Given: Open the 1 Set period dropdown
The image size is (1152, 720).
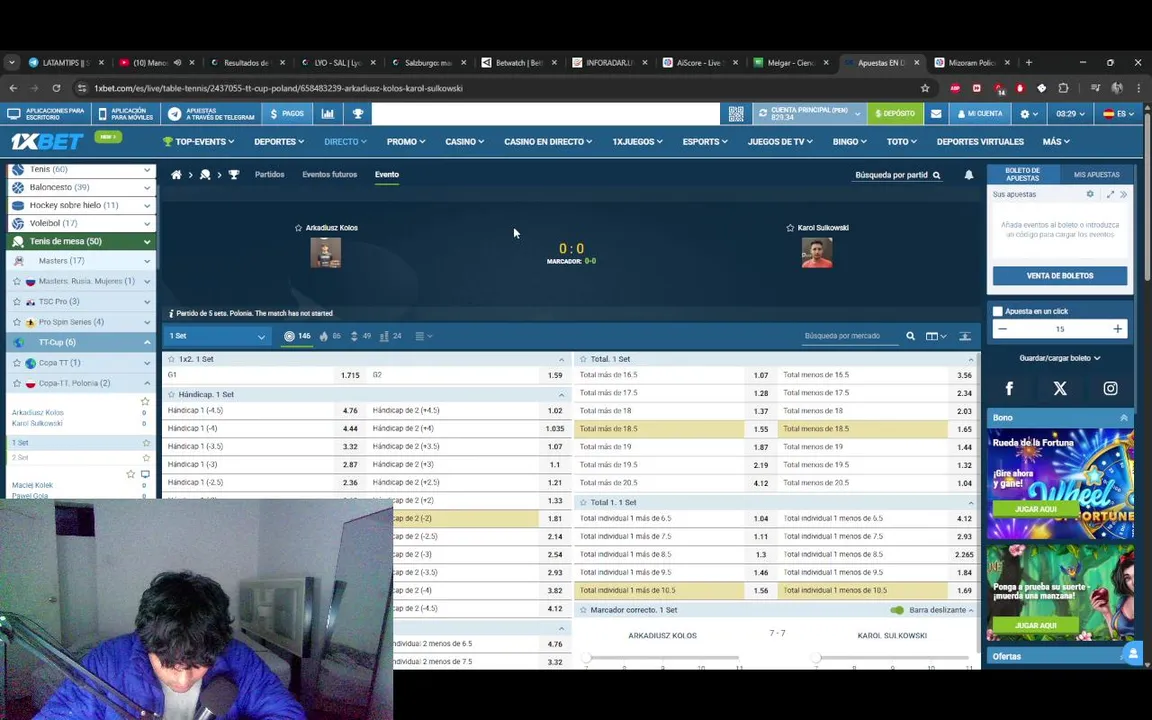Looking at the screenshot, I should tap(217, 336).
